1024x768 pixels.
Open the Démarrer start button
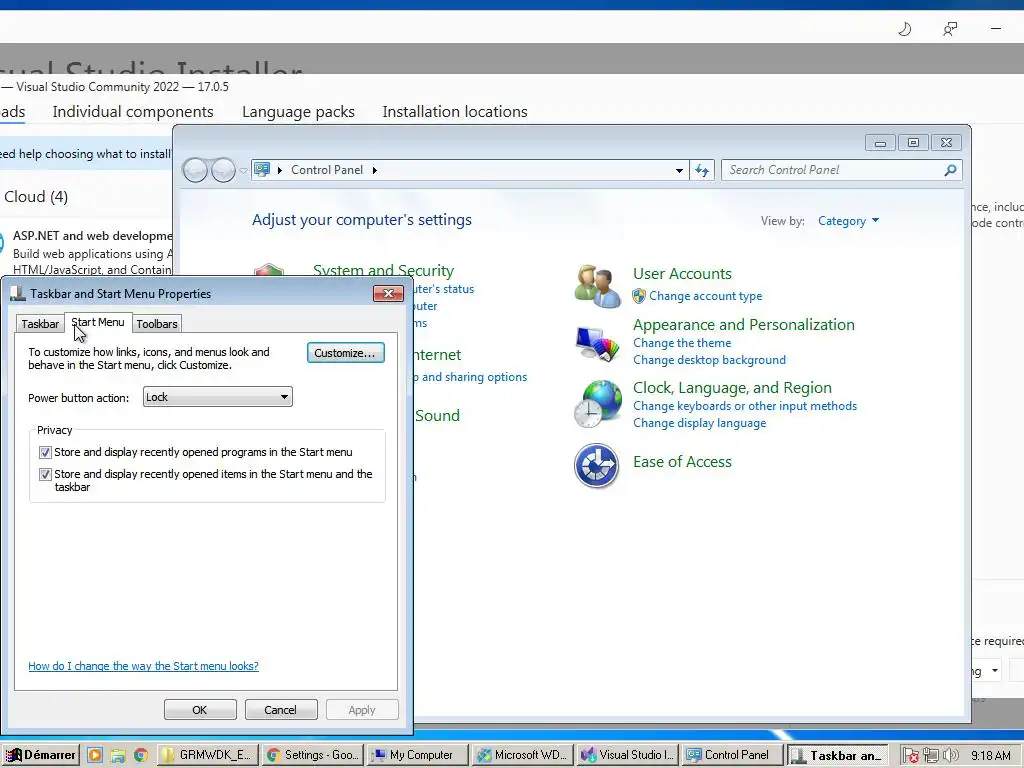[x=40, y=755]
